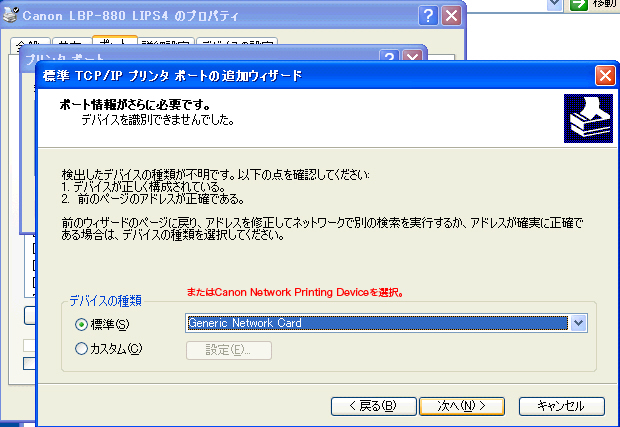Click the printer icon in Canon properties title bar
Screen dimensions: 620x427
tap(10, 15)
